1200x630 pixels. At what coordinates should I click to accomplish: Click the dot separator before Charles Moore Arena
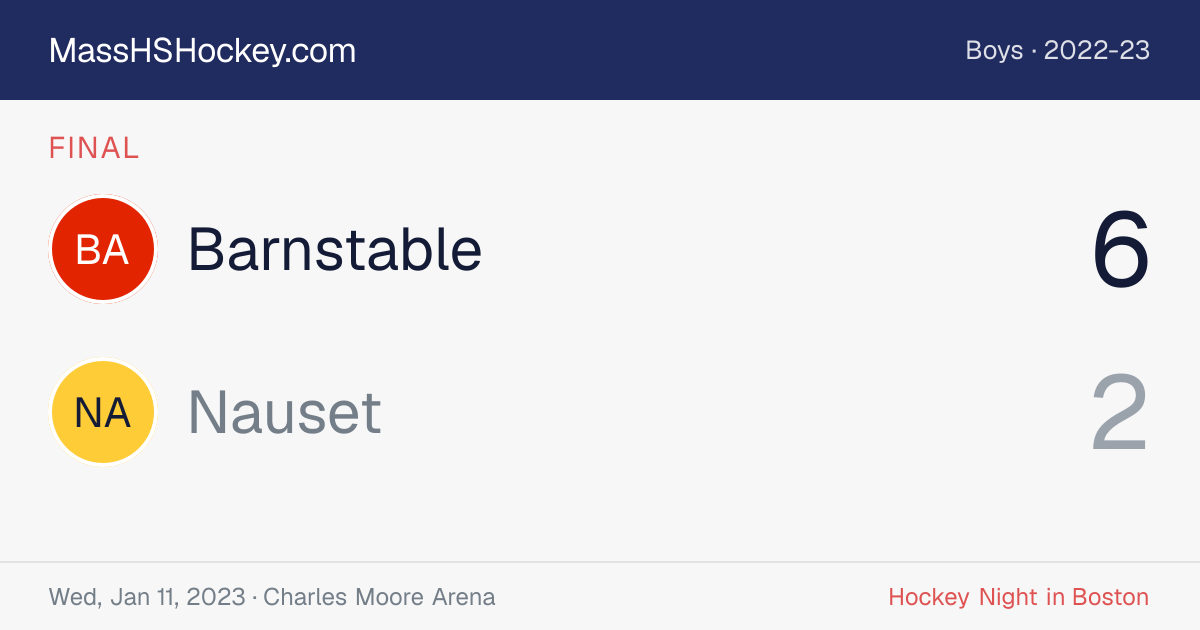pyautogui.click(x=254, y=598)
